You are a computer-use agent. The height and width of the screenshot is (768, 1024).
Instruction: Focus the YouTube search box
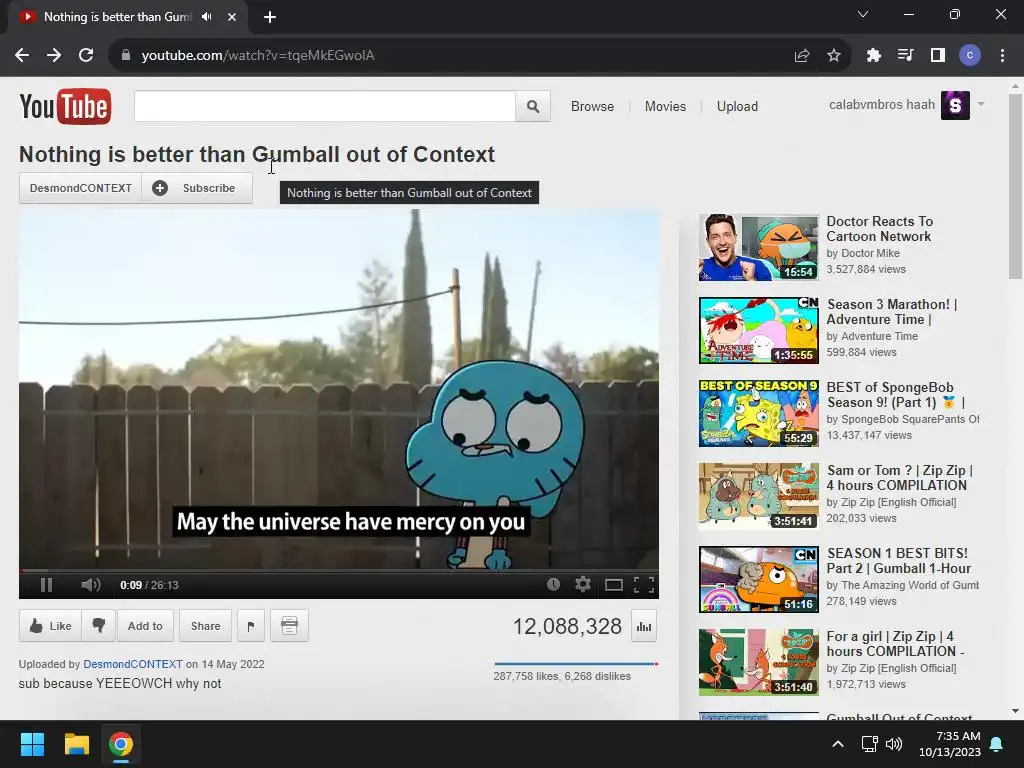(325, 106)
